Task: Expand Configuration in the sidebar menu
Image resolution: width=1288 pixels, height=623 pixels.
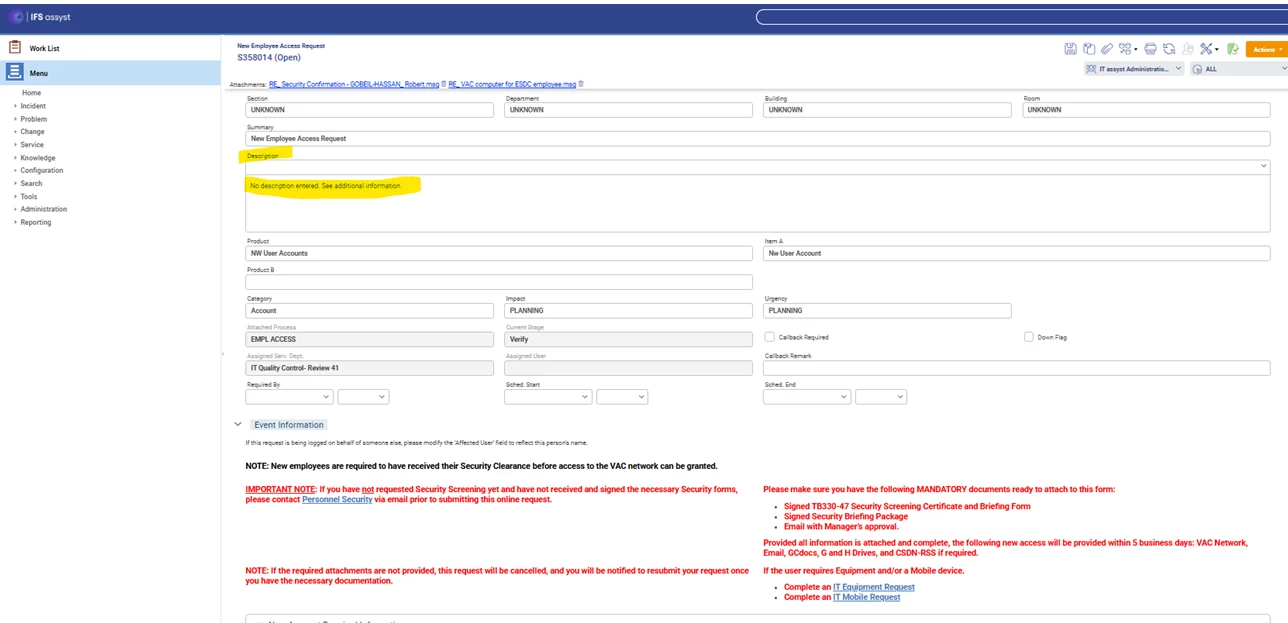Action: tap(42, 171)
